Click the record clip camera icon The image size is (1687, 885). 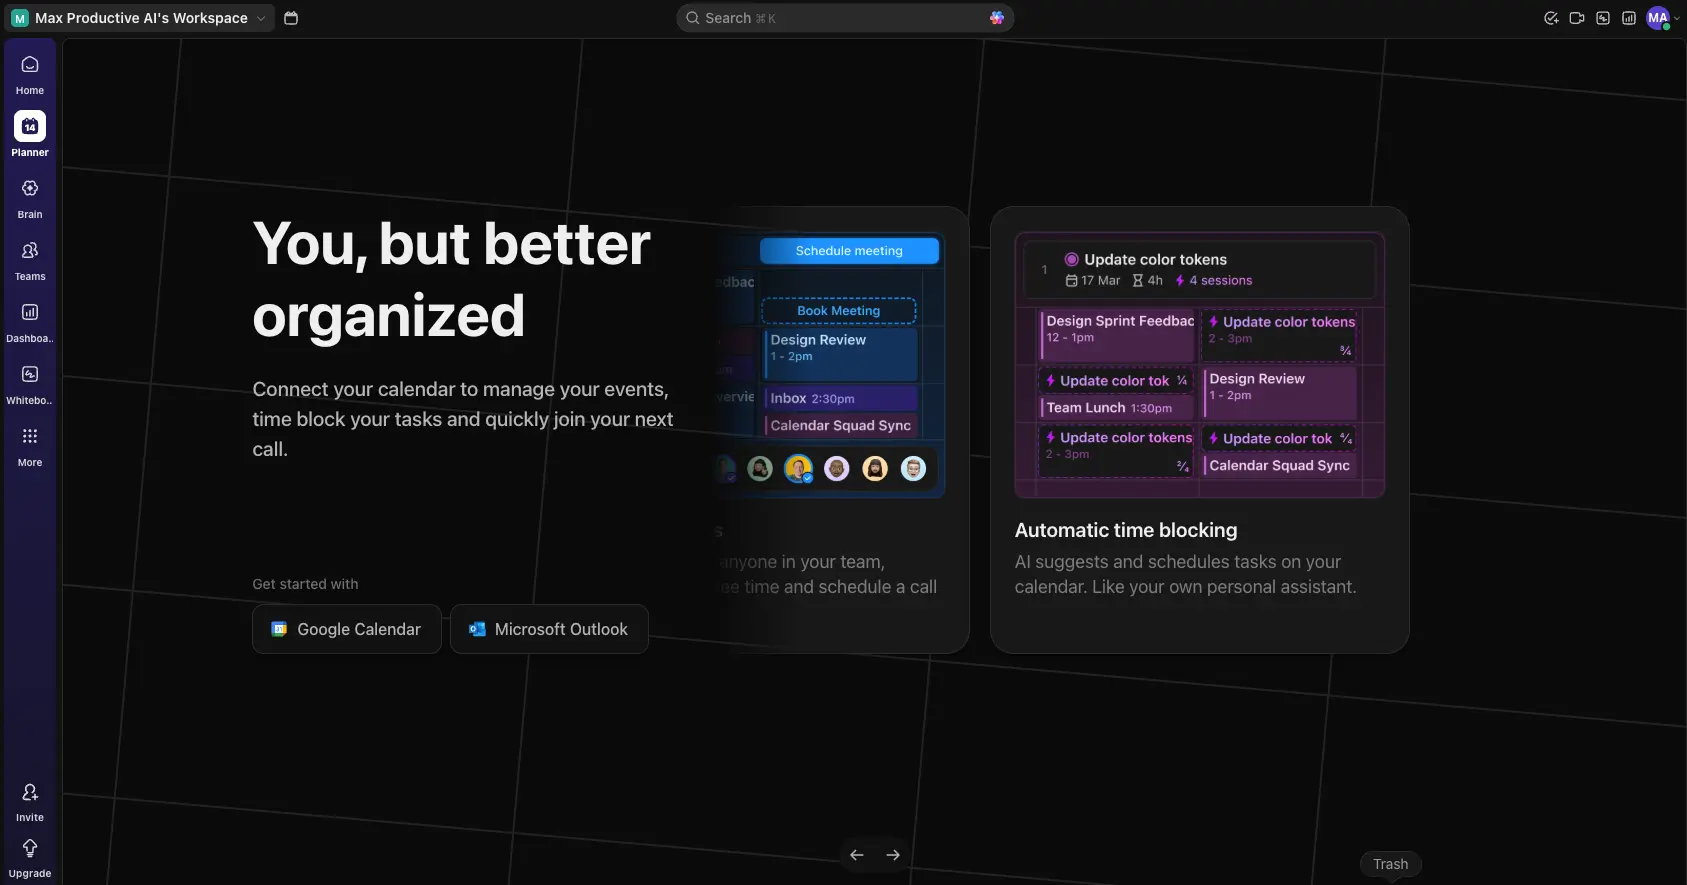(1577, 18)
